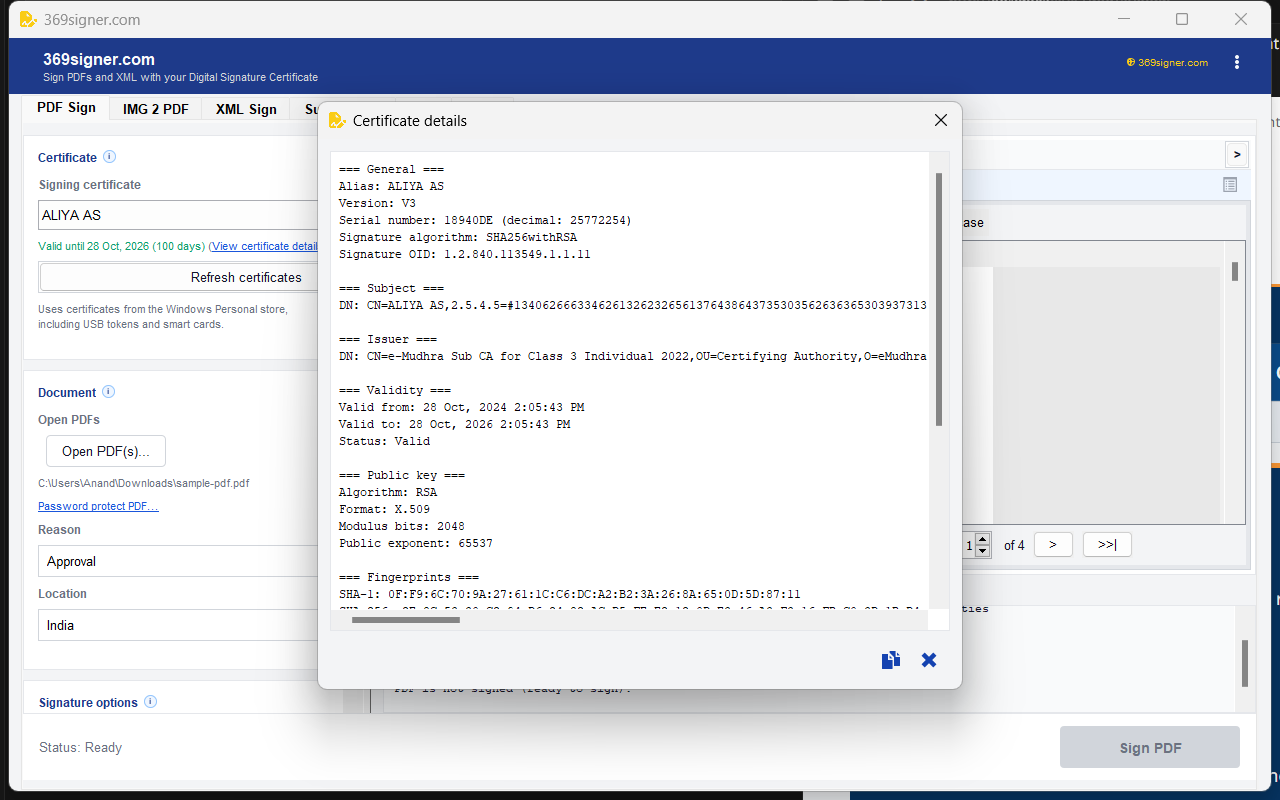Screen dimensions: 1280x800
Task: Switch to the IMG 2 PDF tab
Action: tap(156, 109)
